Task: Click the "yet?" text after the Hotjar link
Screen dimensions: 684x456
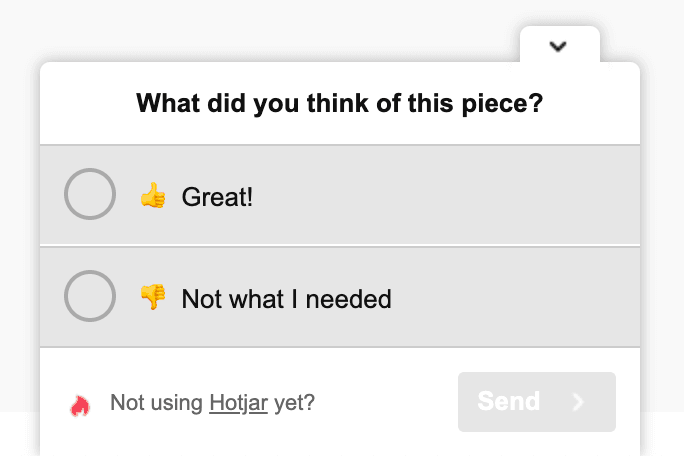Action: (294, 403)
